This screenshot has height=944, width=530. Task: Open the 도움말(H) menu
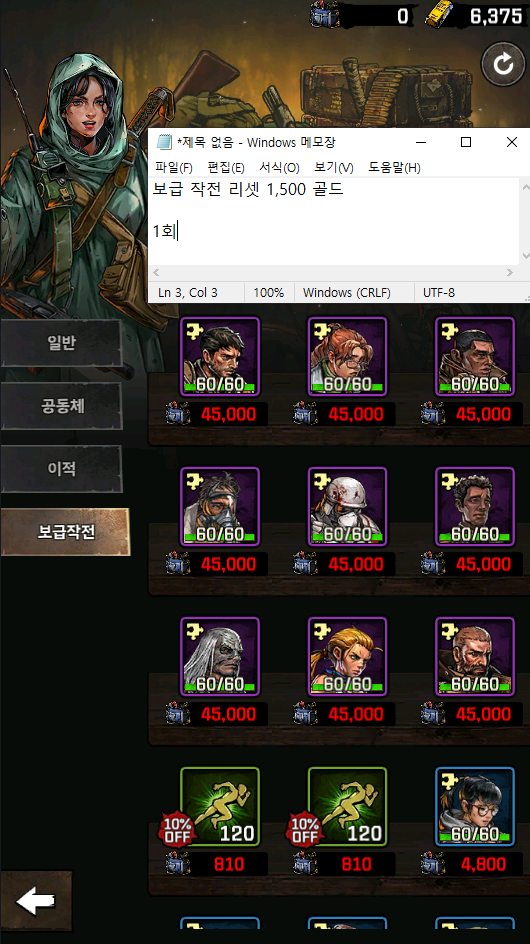[394, 167]
